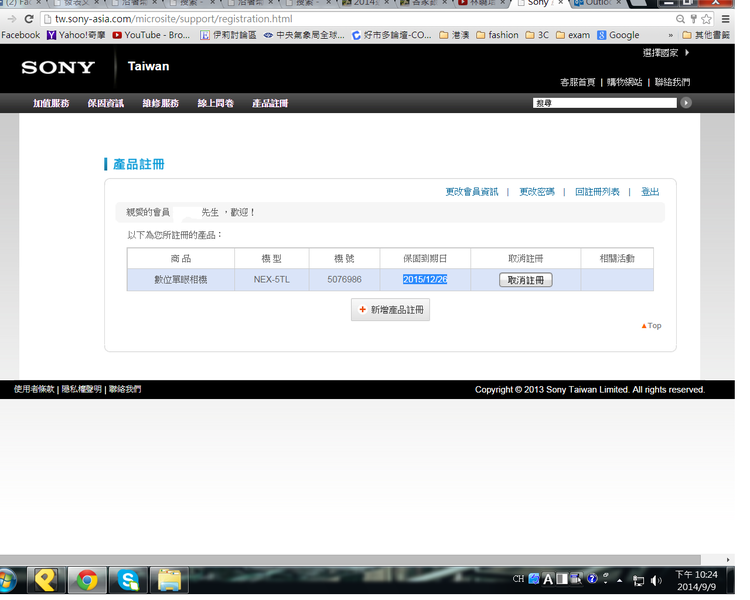Switch to the Facebook browser tab
The width and height of the screenshot is (750, 600).
click(22, 3)
